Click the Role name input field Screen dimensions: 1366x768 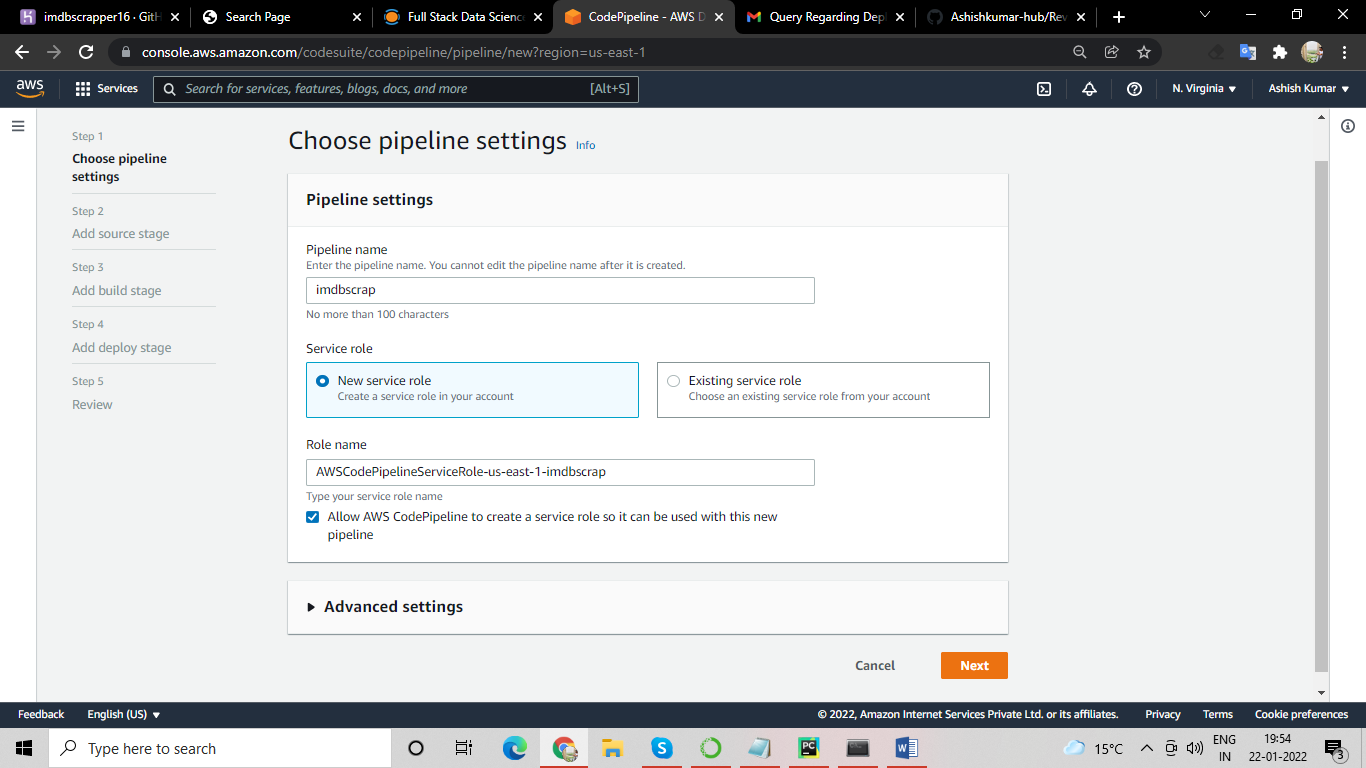click(560, 472)
